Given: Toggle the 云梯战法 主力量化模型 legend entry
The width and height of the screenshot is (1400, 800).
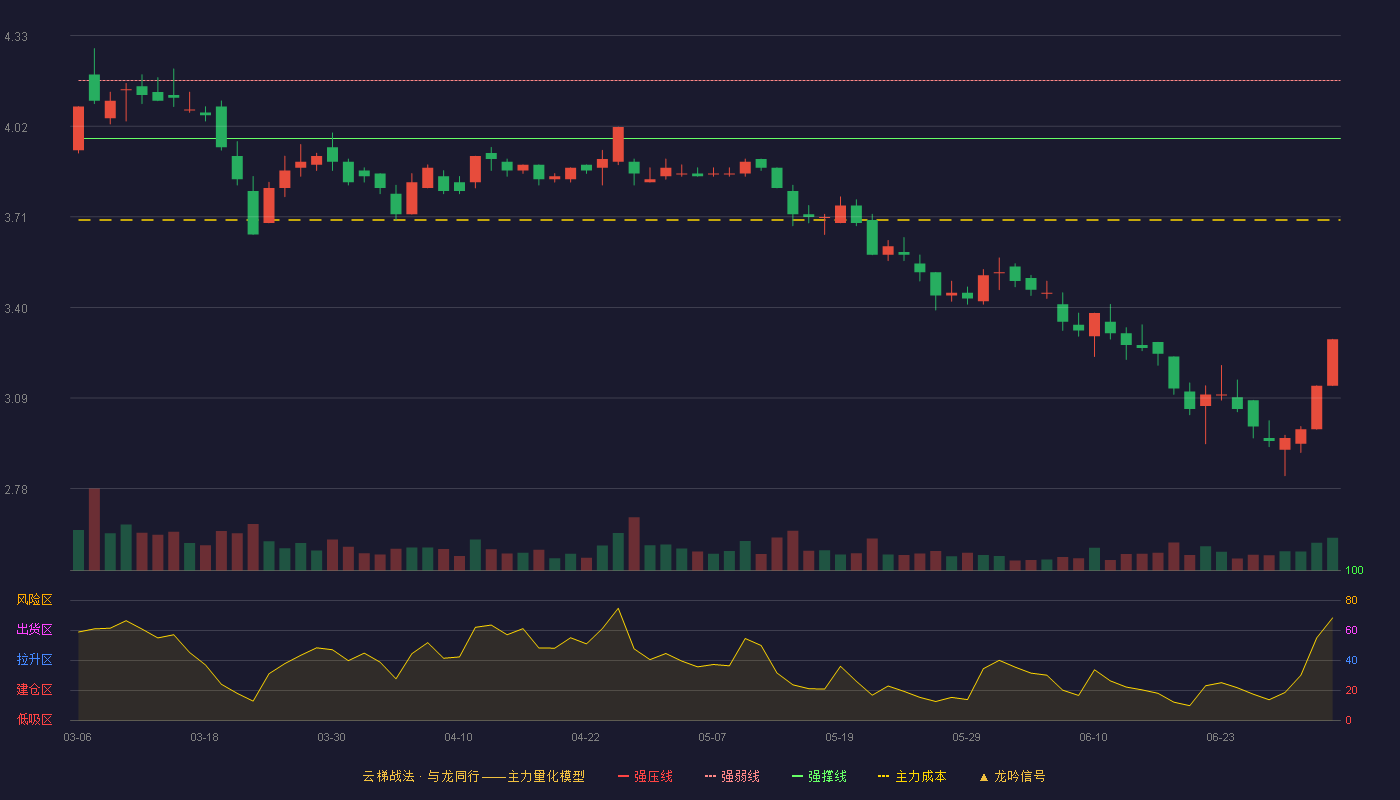Looking at the screenshot, I should click(473, 776).
